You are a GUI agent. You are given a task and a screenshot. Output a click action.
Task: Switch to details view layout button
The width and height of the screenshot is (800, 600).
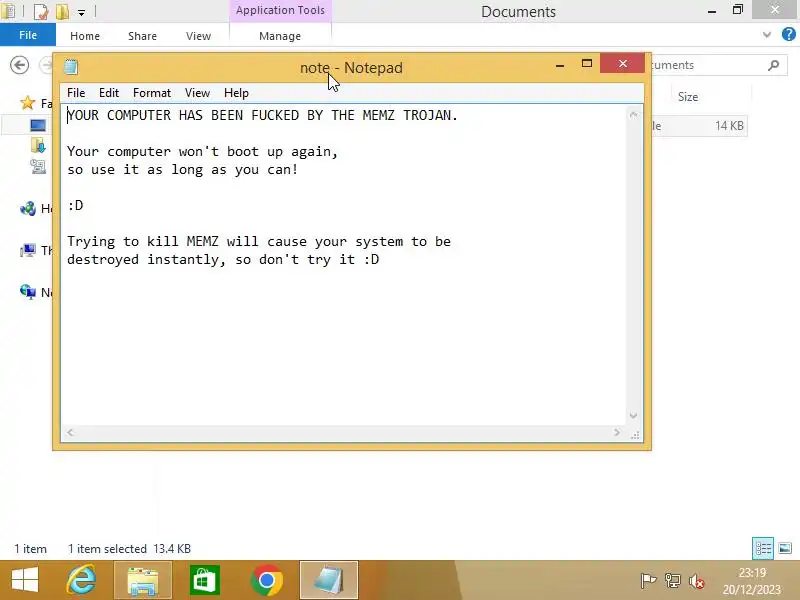[x=763, y=548]
